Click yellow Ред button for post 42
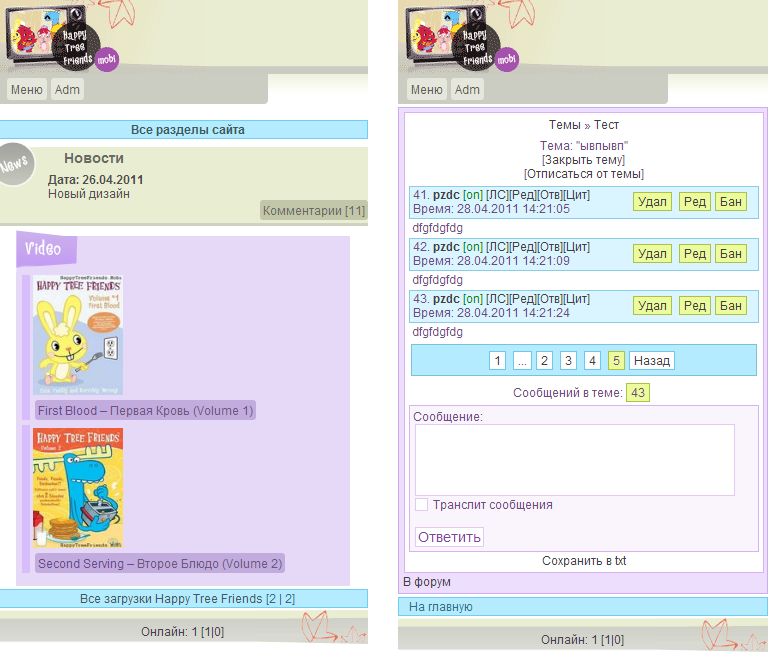This screenshot has width=770, height=655. tap(695, 254)
